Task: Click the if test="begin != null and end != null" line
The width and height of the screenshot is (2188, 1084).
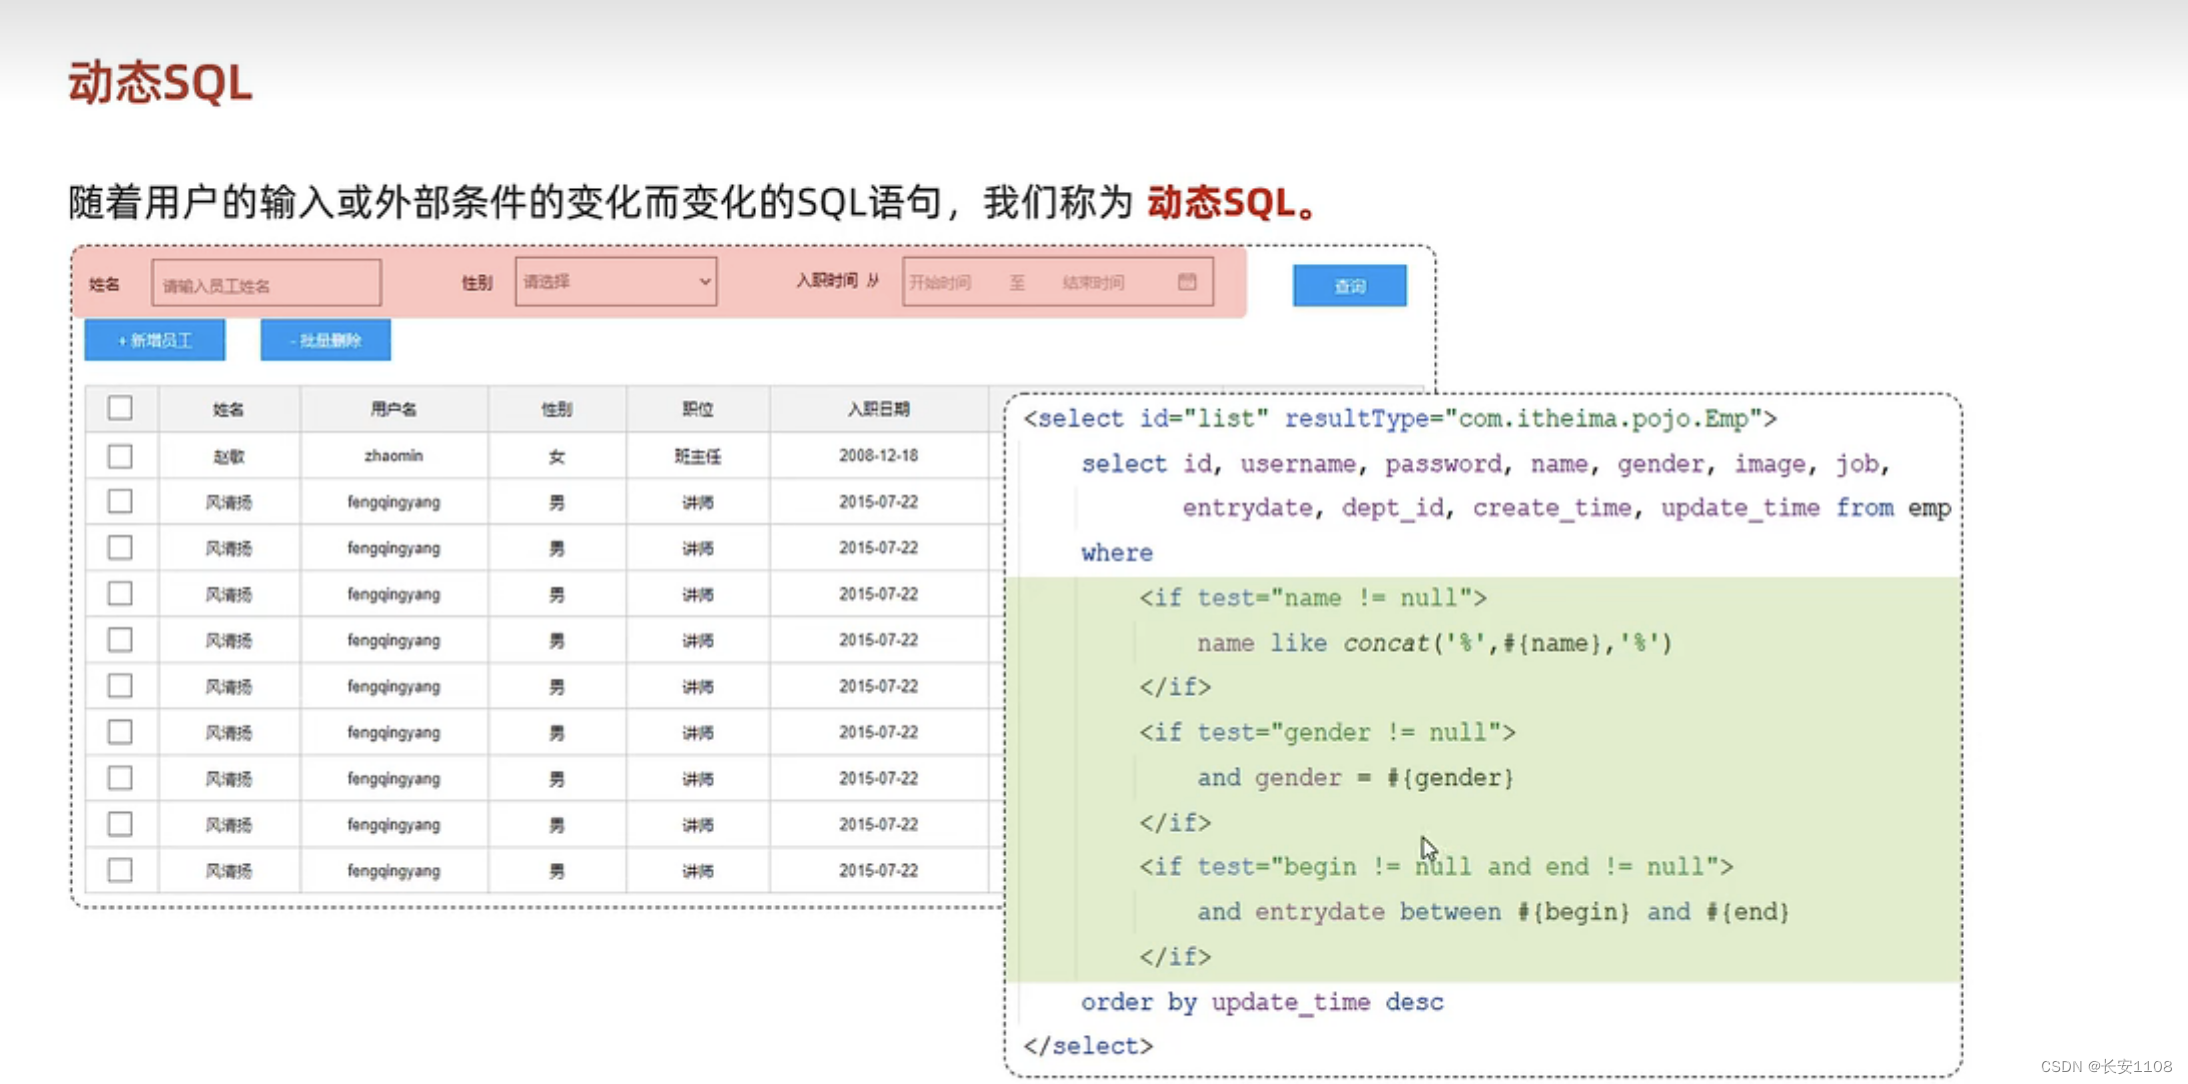Action: pos(1436,866)
